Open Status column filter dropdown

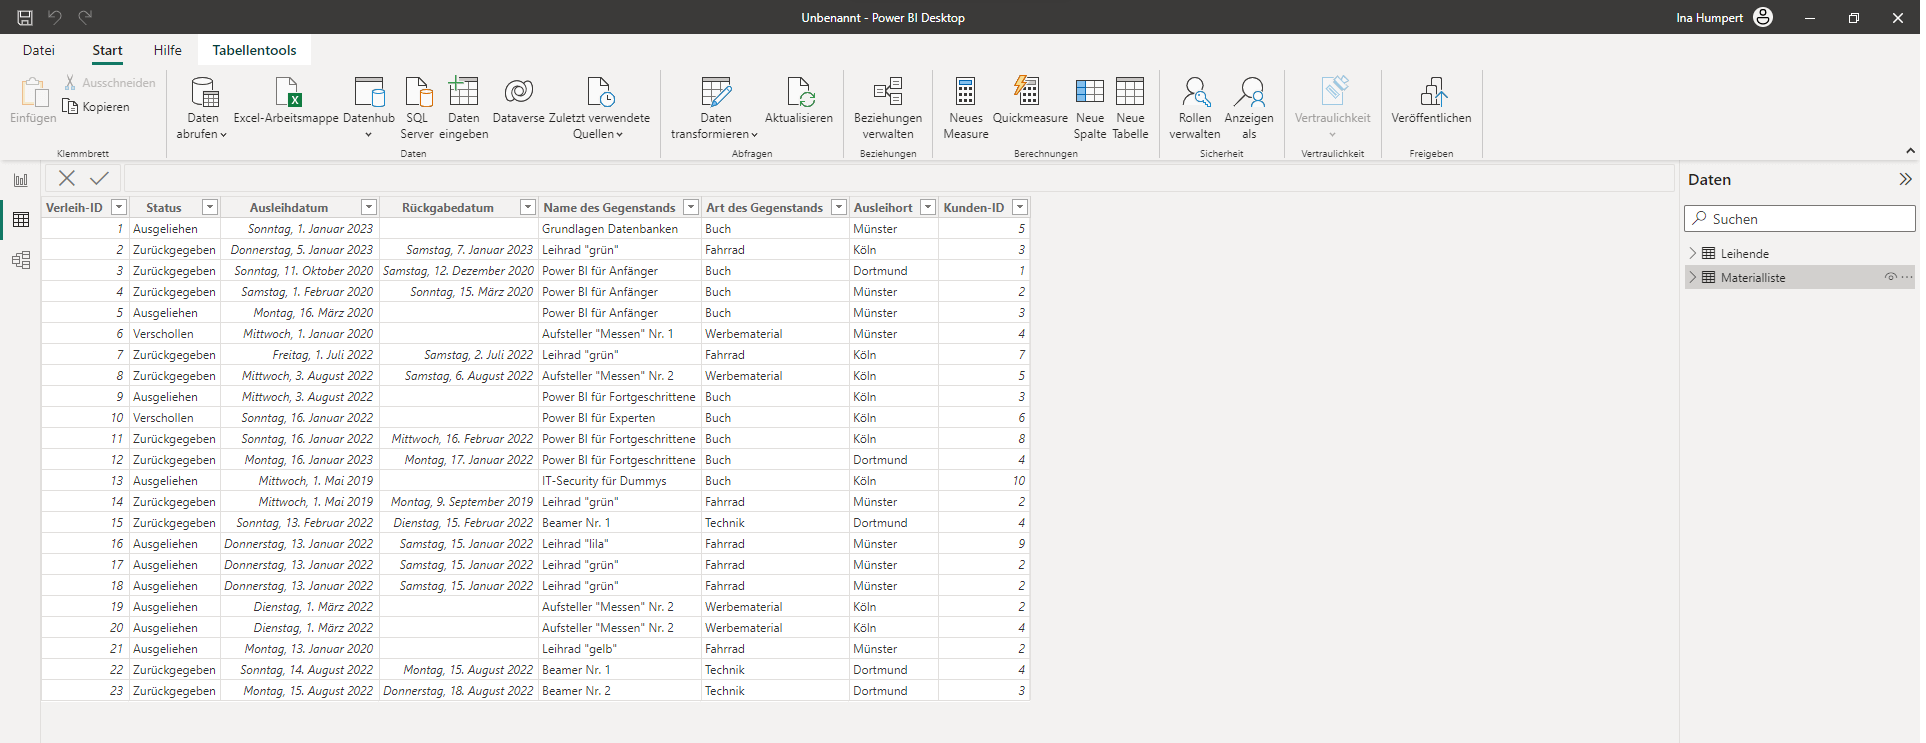210,207
